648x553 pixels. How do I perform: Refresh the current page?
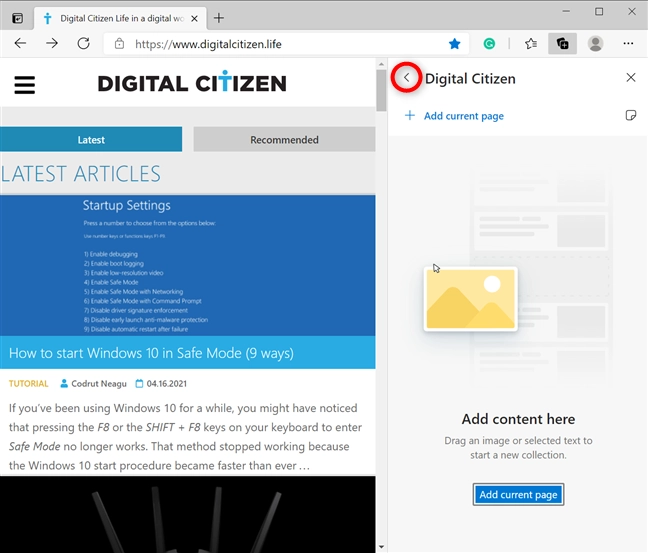coord(83,43)
